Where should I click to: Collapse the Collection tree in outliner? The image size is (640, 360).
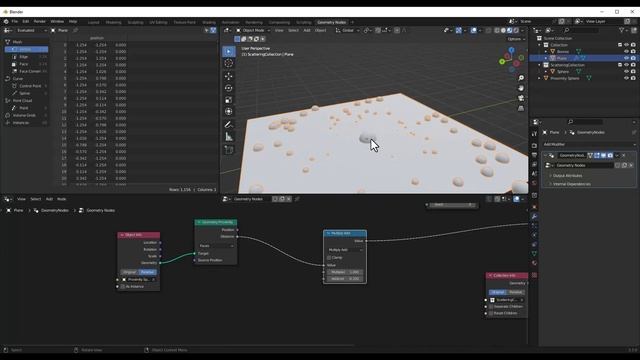coord(540,45)
